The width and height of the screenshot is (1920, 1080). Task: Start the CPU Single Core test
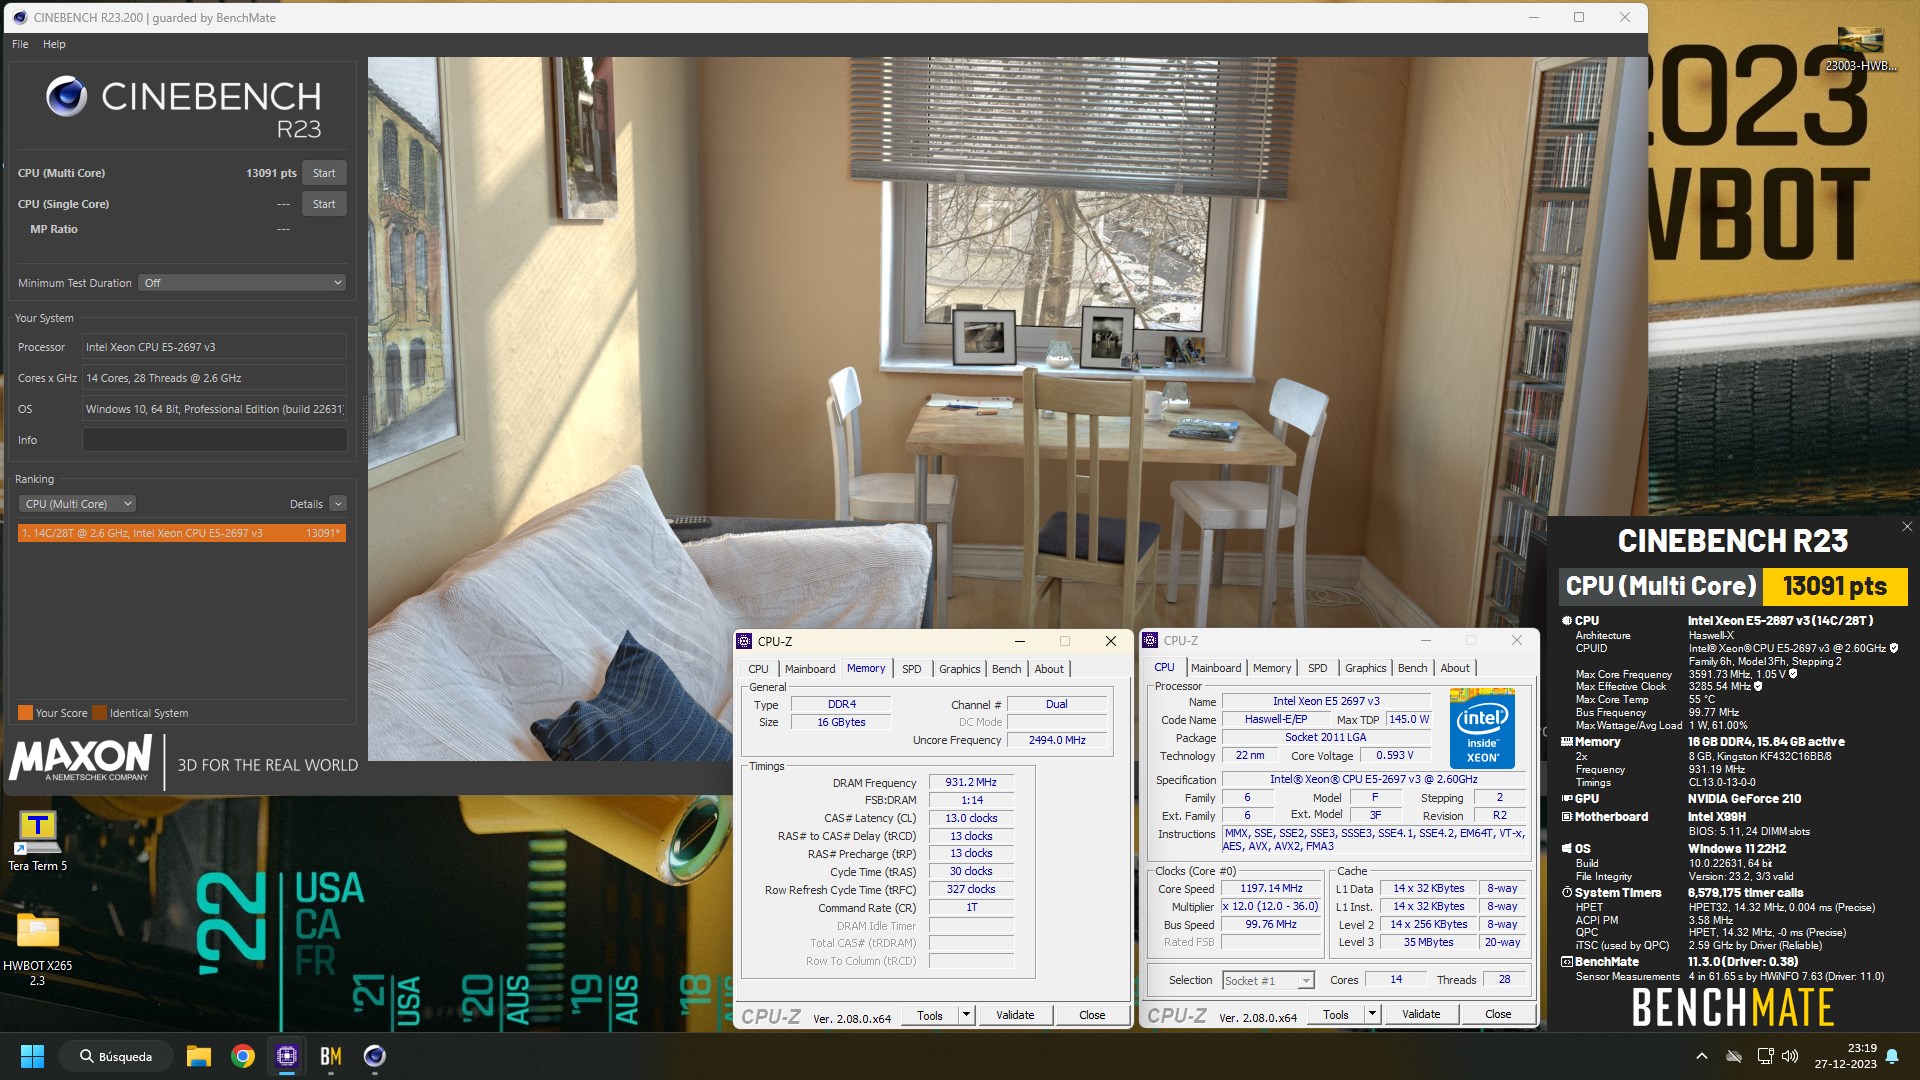click(324, 204)
